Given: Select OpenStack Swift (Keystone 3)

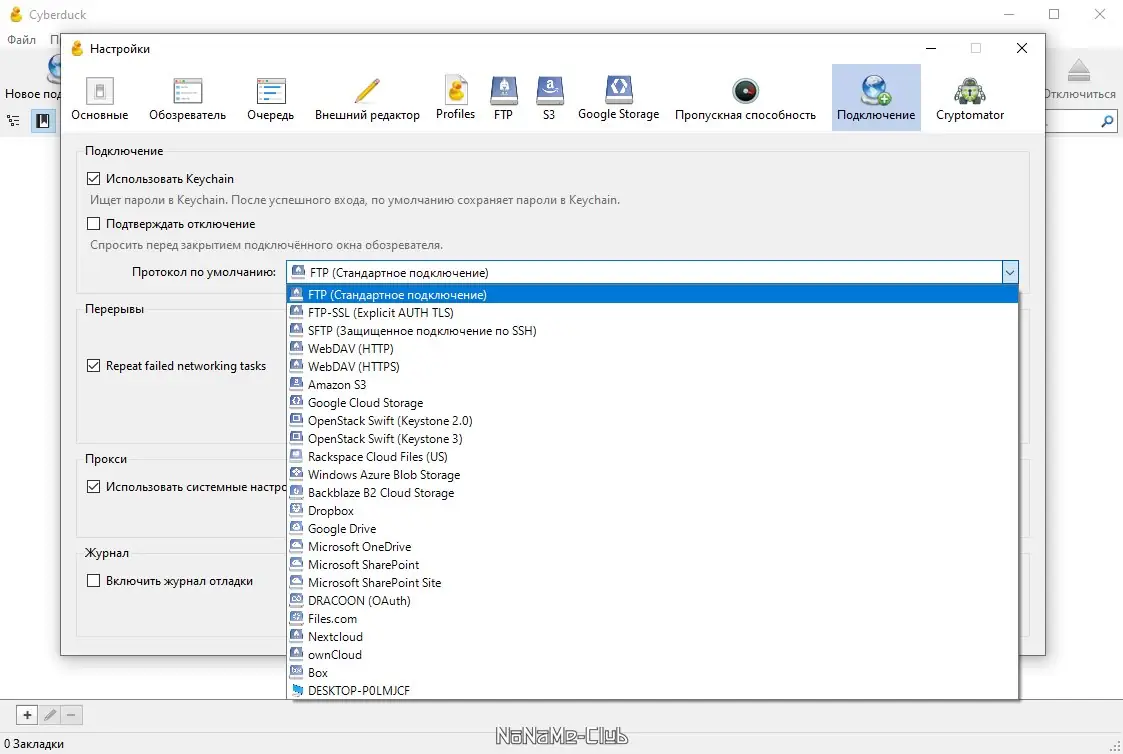Looking at the screenshot, I should 652,438.
